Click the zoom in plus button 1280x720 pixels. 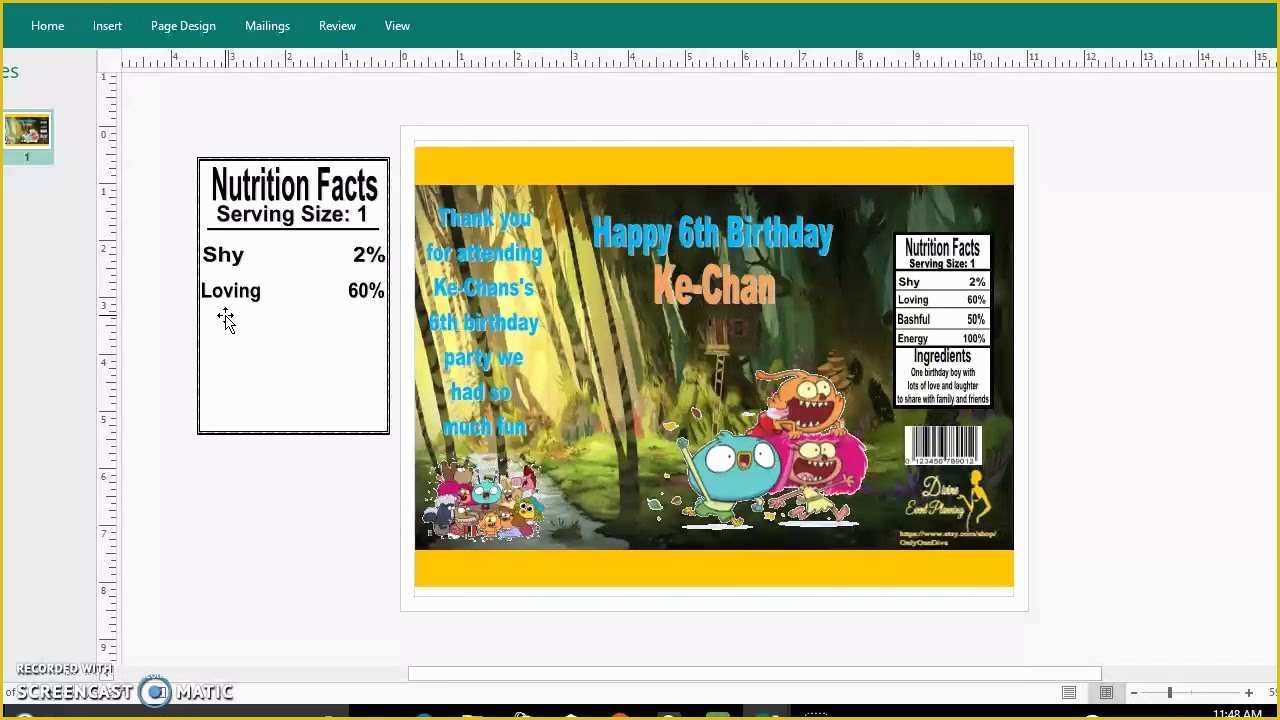pyautogui.click(x=1248, y=692)
